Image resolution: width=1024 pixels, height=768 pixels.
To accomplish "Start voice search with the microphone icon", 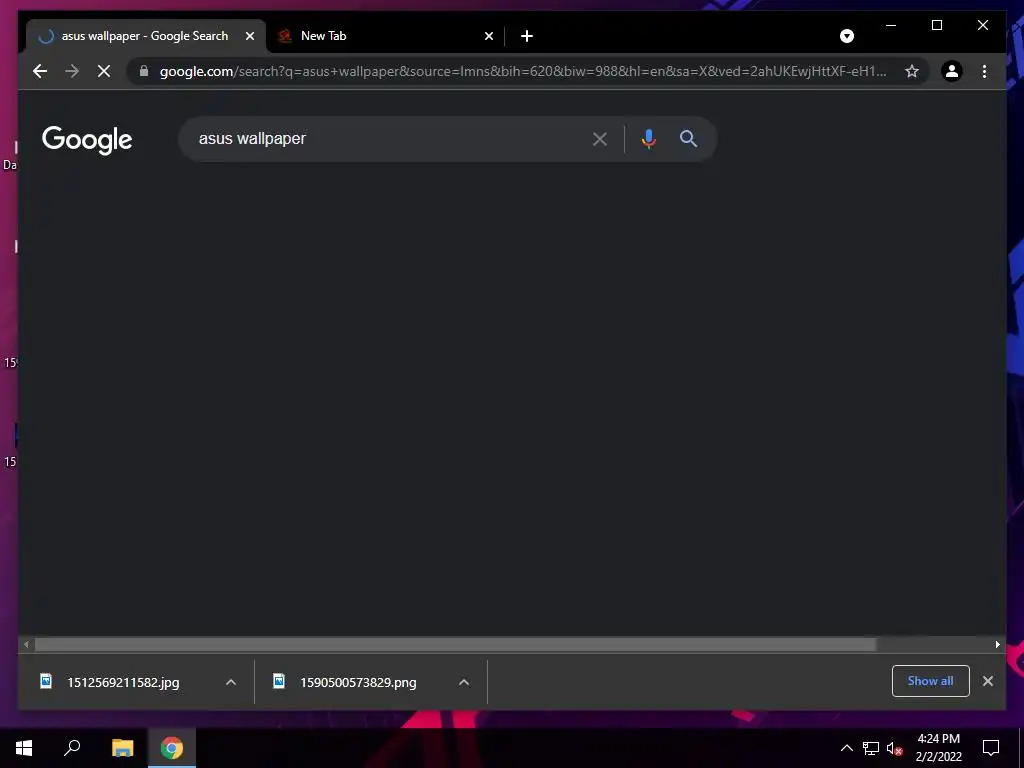I will (648, 138).
